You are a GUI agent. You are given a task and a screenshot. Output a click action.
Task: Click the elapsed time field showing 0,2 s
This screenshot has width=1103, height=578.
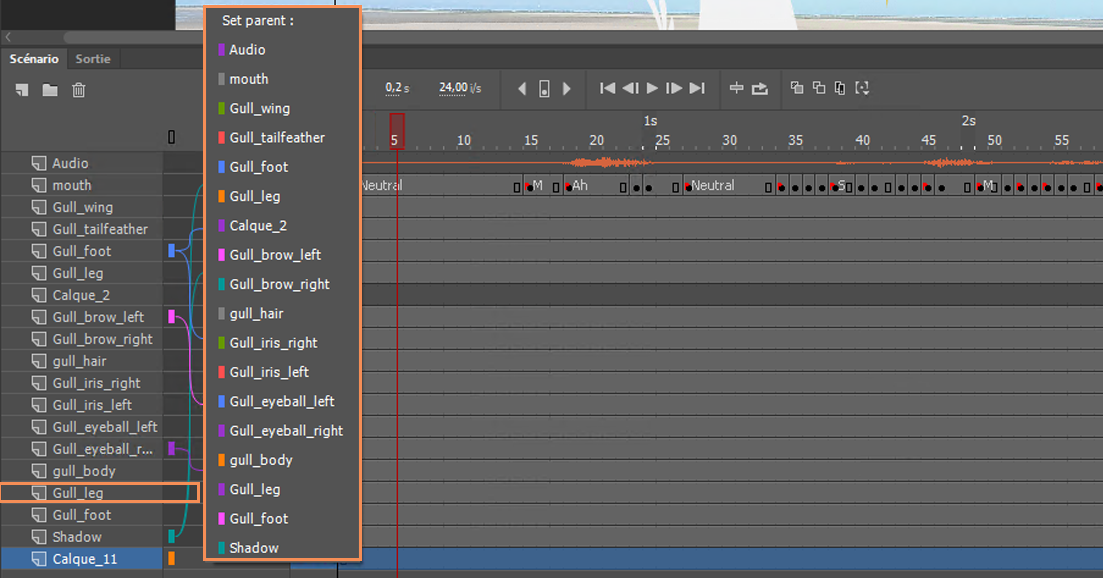(397, 88)
